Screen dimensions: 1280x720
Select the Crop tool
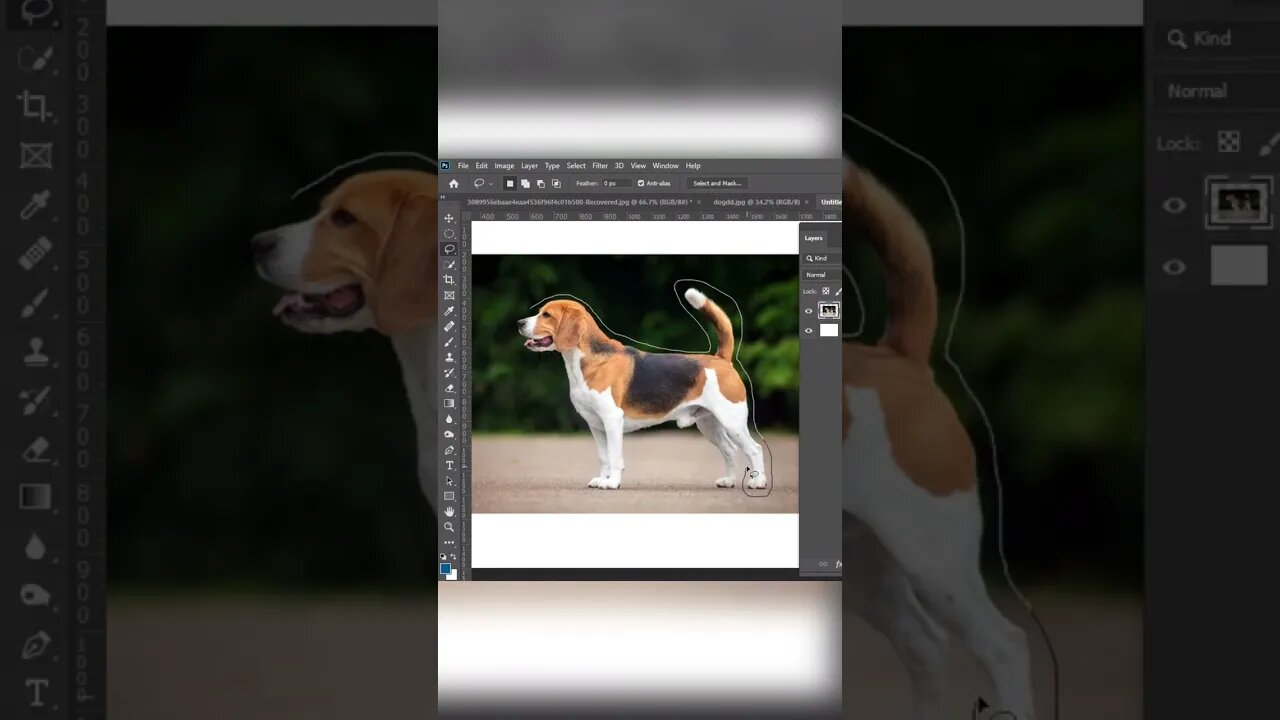tap(449, 280)
